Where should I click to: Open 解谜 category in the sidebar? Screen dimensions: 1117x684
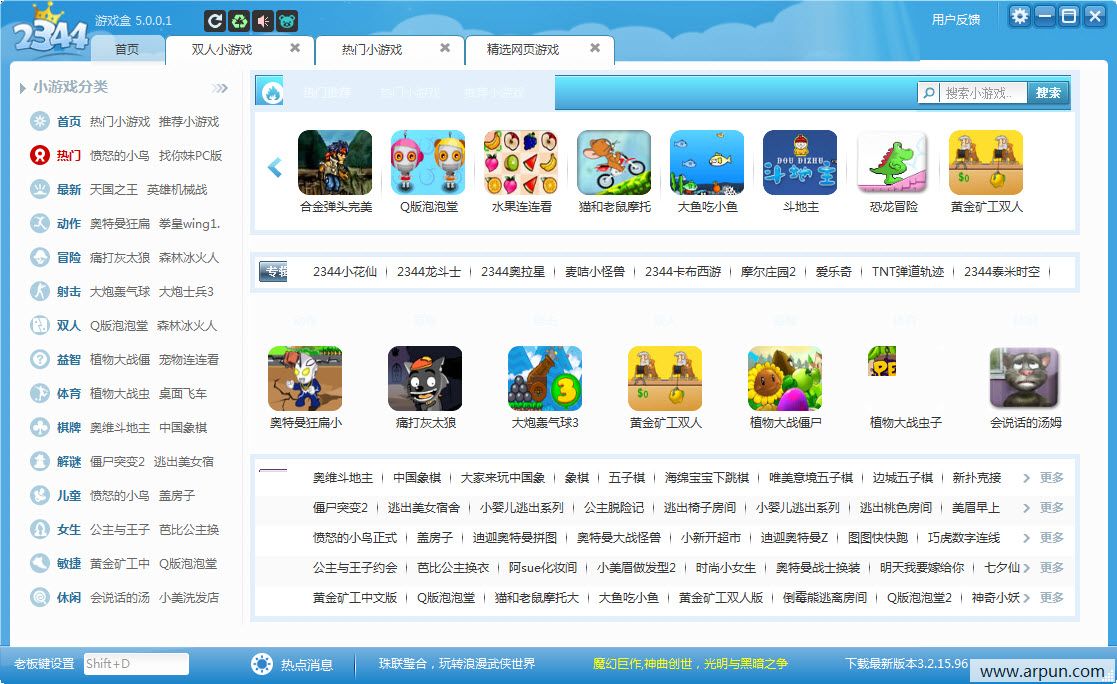(x=68, y=462)
